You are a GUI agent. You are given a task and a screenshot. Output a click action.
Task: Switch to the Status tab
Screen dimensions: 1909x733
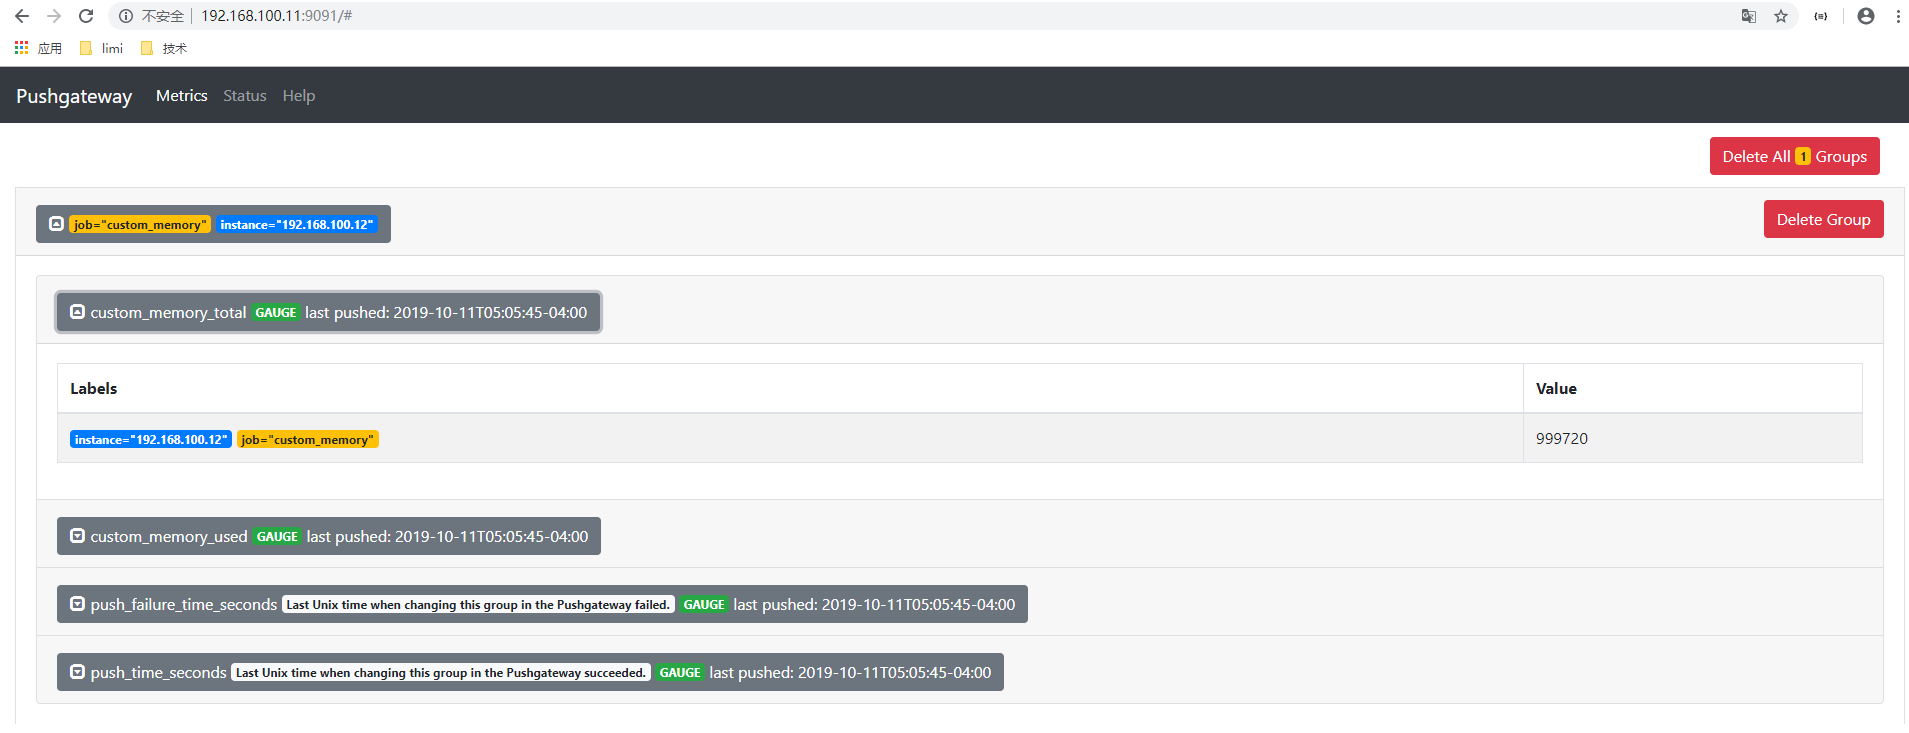[x=245, y=96]
